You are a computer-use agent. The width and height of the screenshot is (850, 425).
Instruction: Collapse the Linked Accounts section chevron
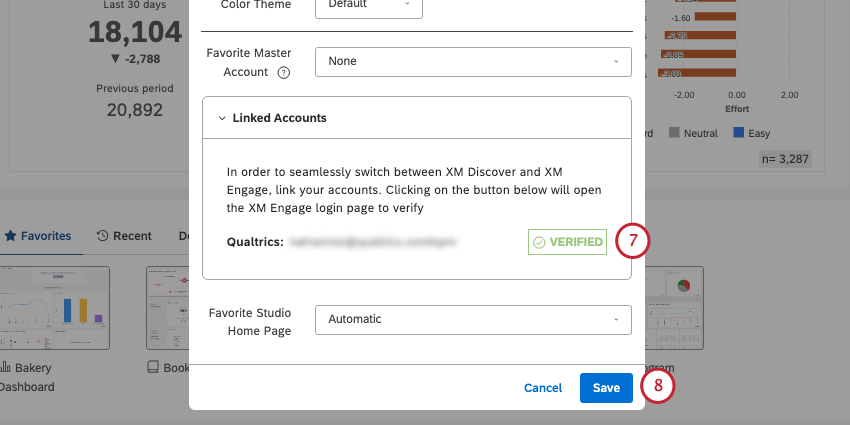click(x=222, y=118)
